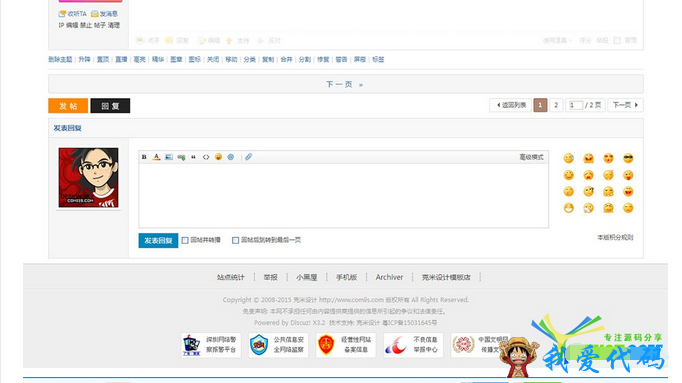
Task: Expand the 使用道具 dropdown
Action: 557,40
